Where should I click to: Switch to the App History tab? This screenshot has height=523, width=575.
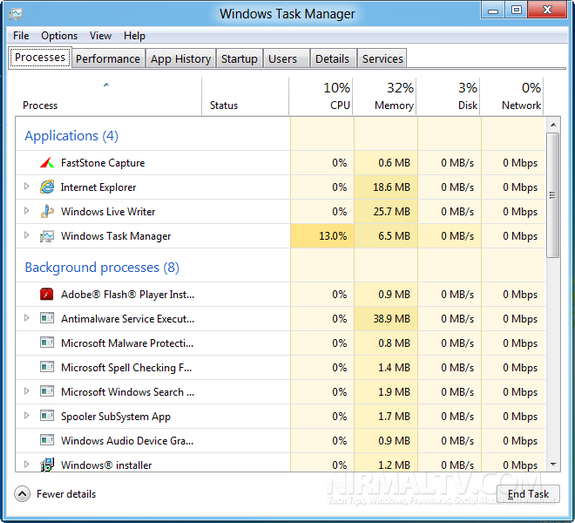click(180, 59)
